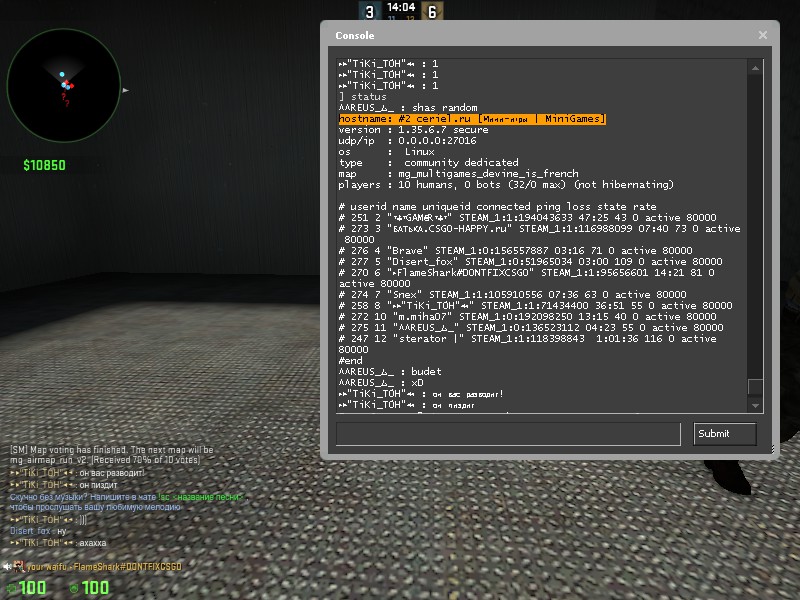Click the voice speaker icon by player name
Image resolution: width=800 pixels, height=600 pixels.
coord(7,567)
